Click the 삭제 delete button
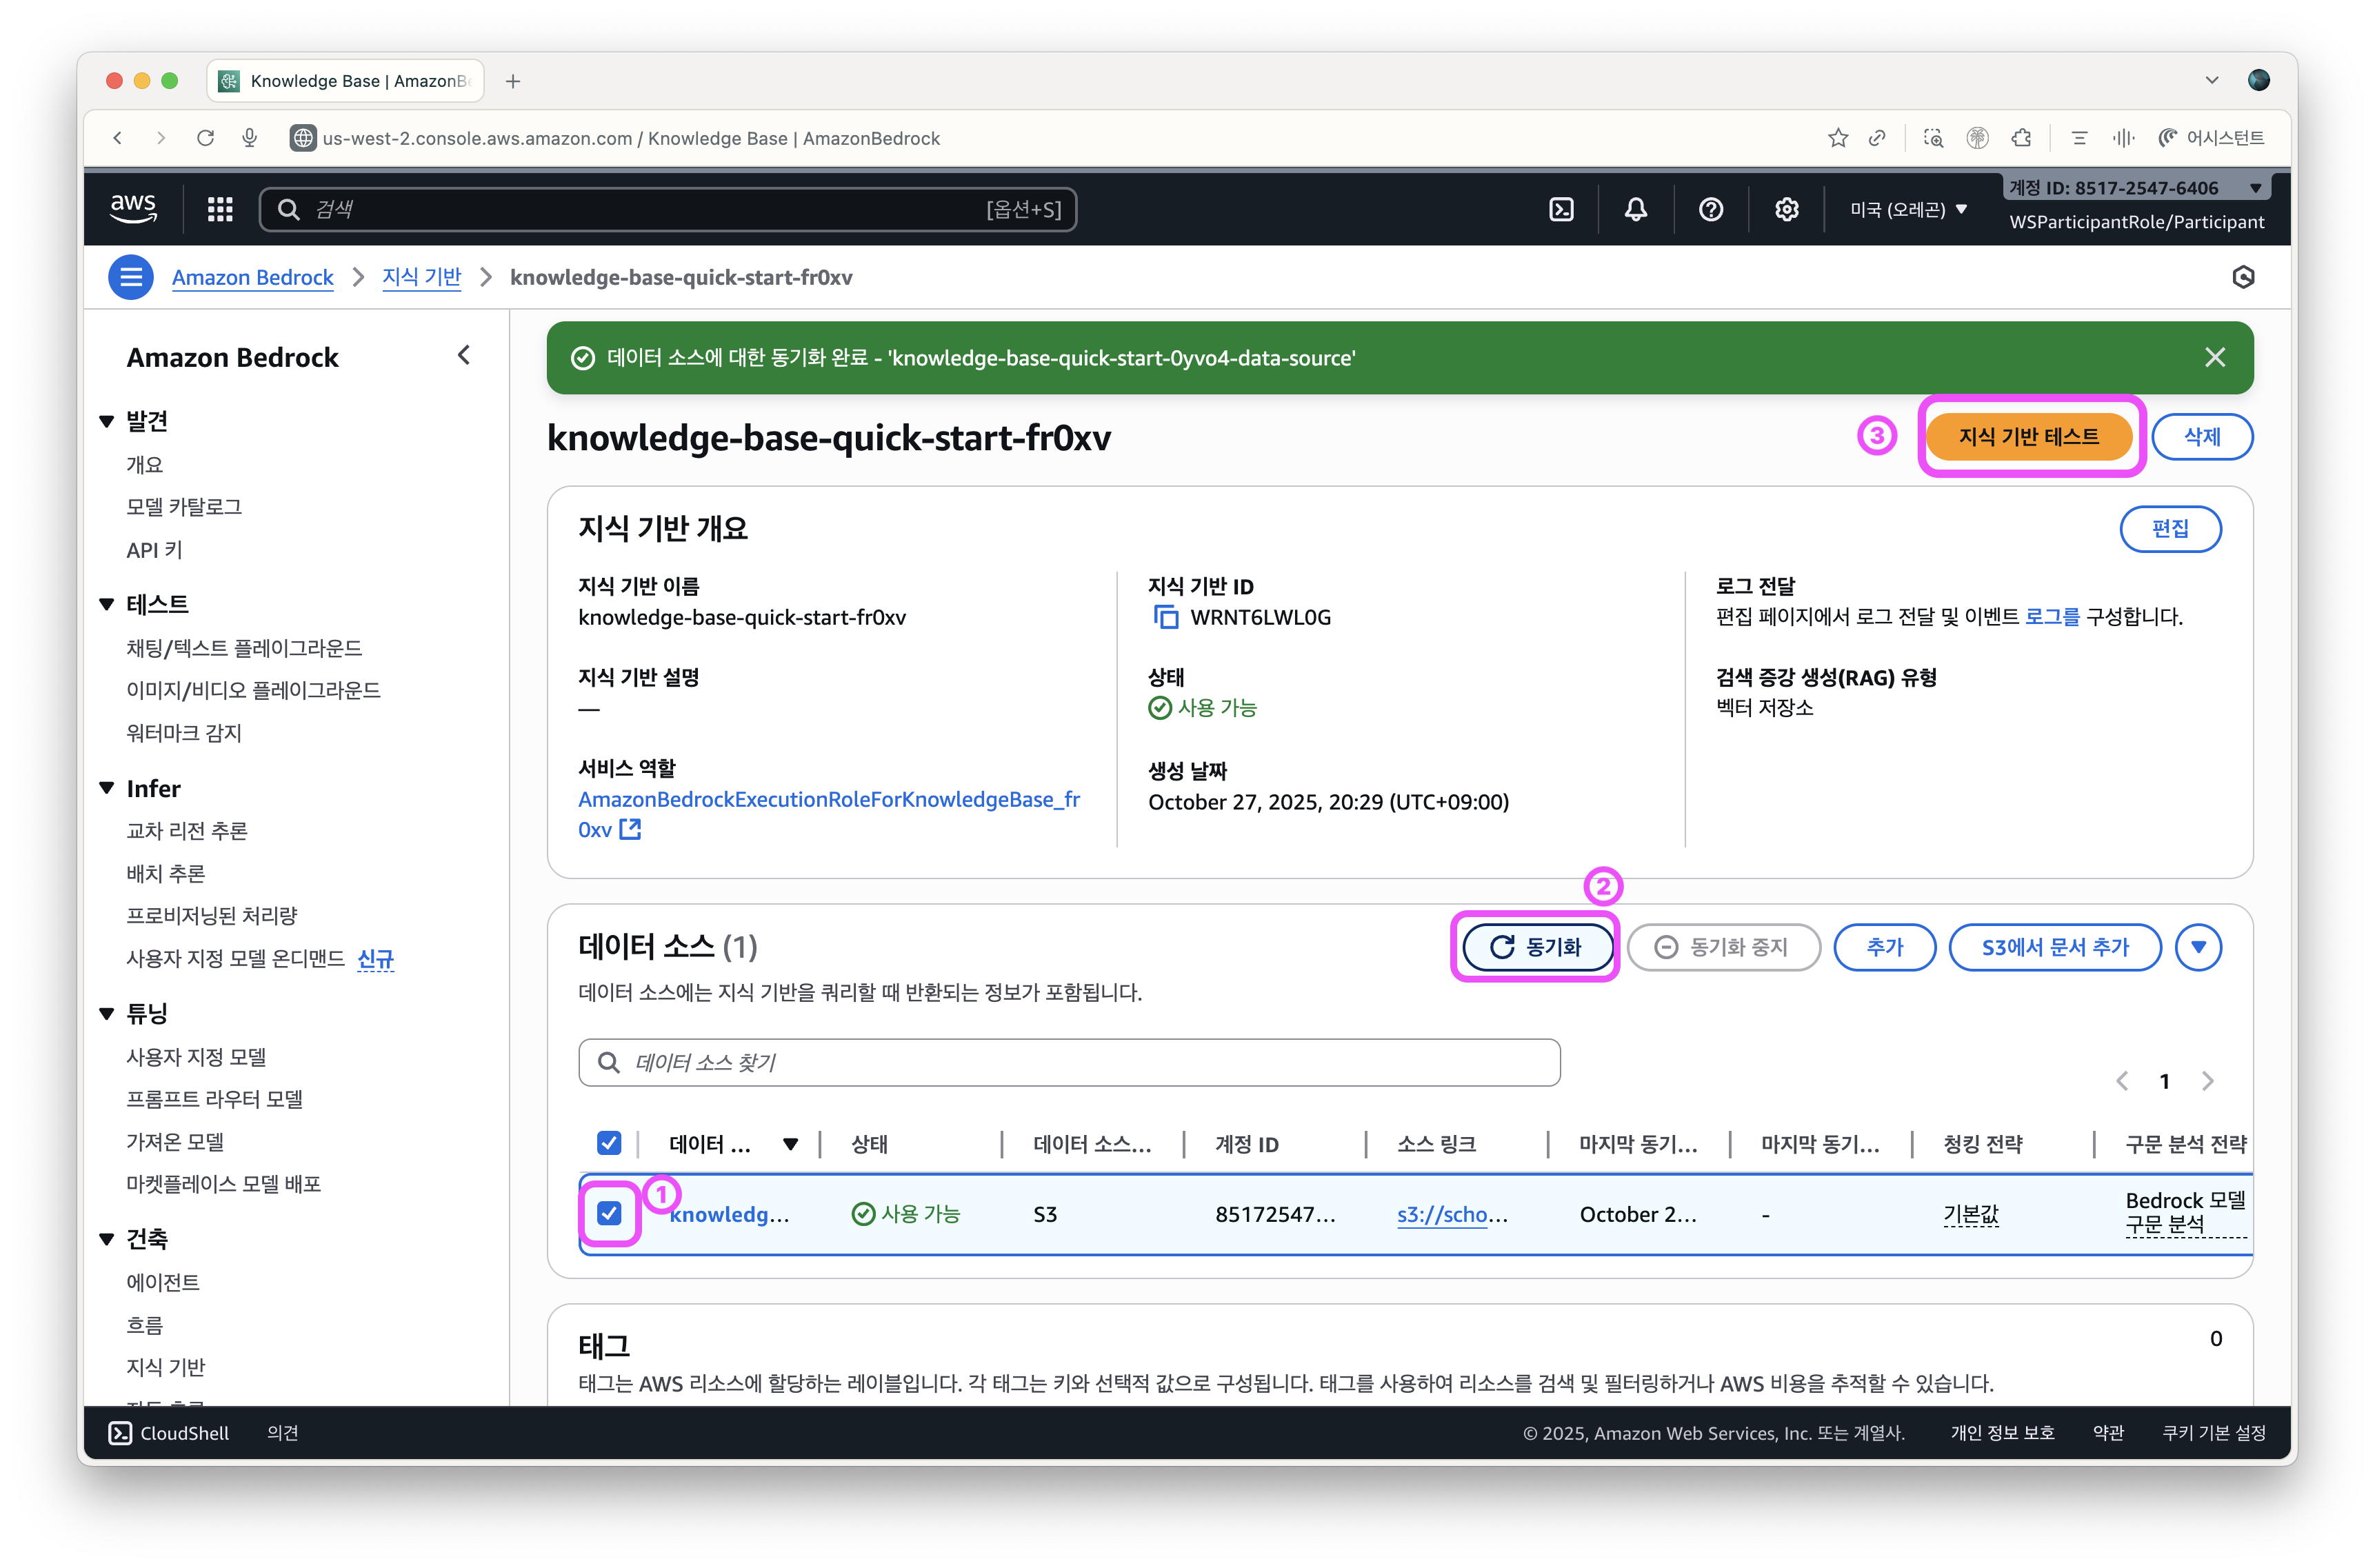This screenshot has height=1568, width=2375. 2201,437
